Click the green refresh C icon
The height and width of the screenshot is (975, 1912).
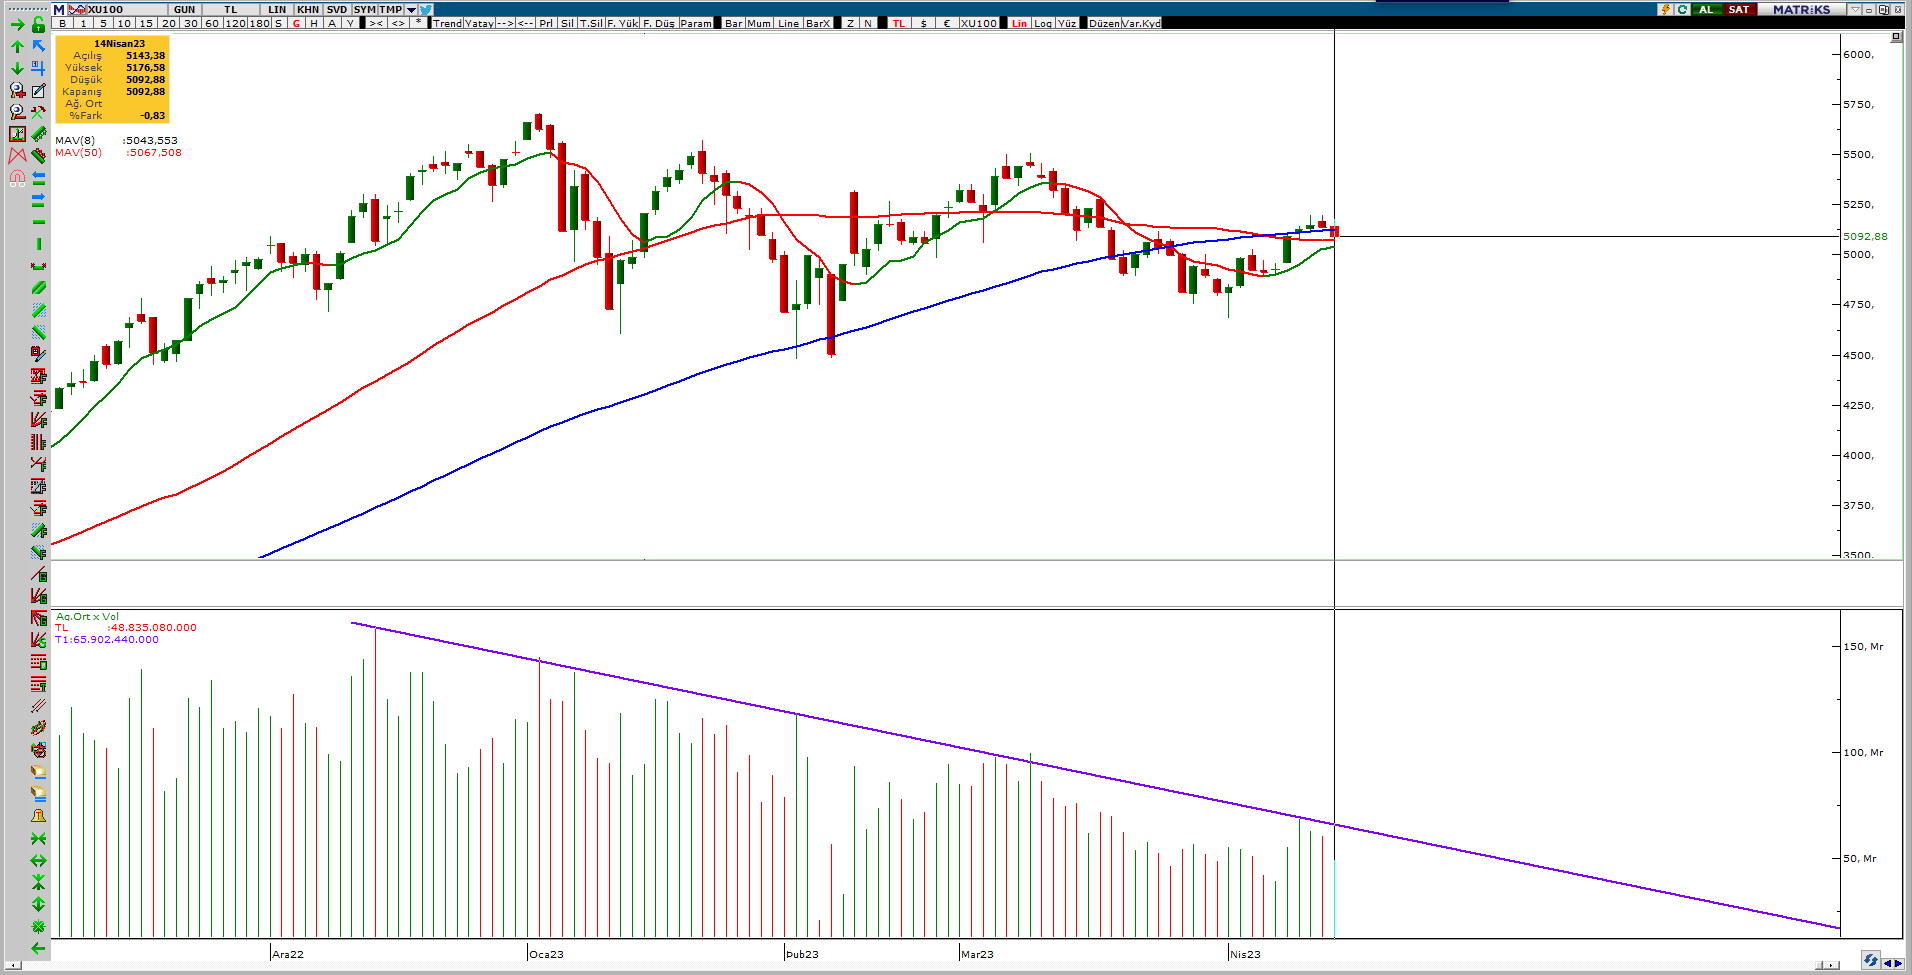pyautogui.click(x=1683, y=9)
